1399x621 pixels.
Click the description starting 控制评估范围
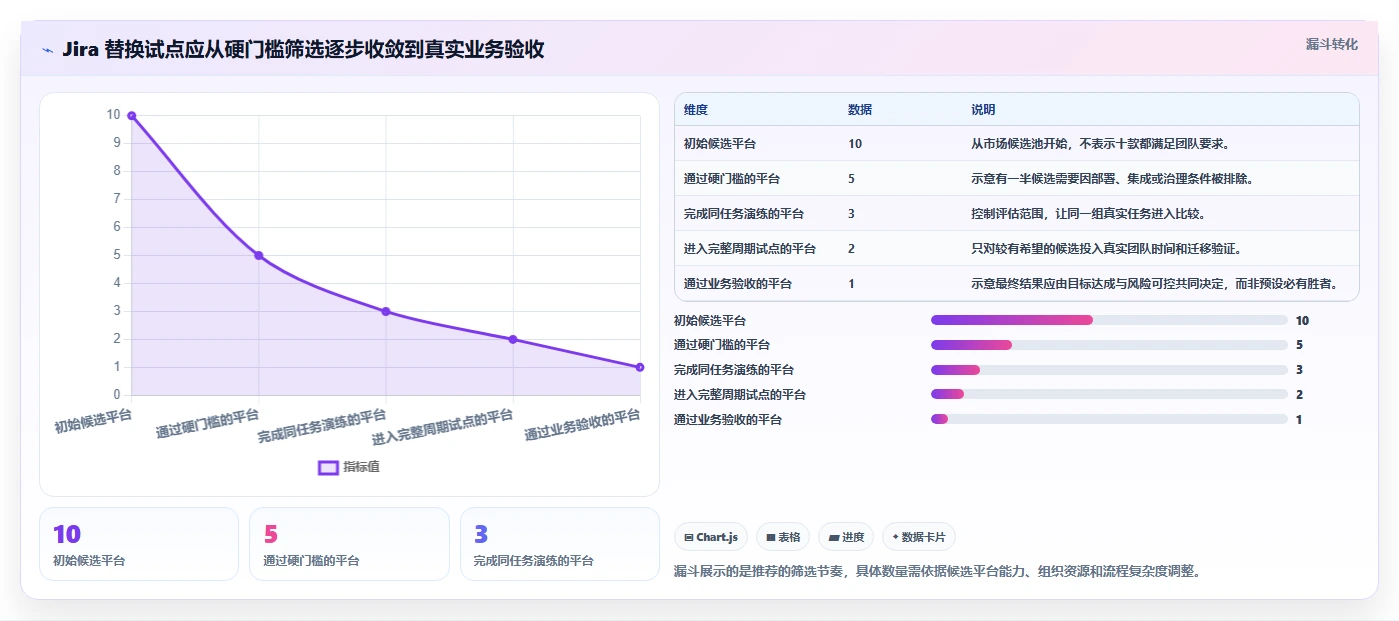click(x=1088, y=214)
